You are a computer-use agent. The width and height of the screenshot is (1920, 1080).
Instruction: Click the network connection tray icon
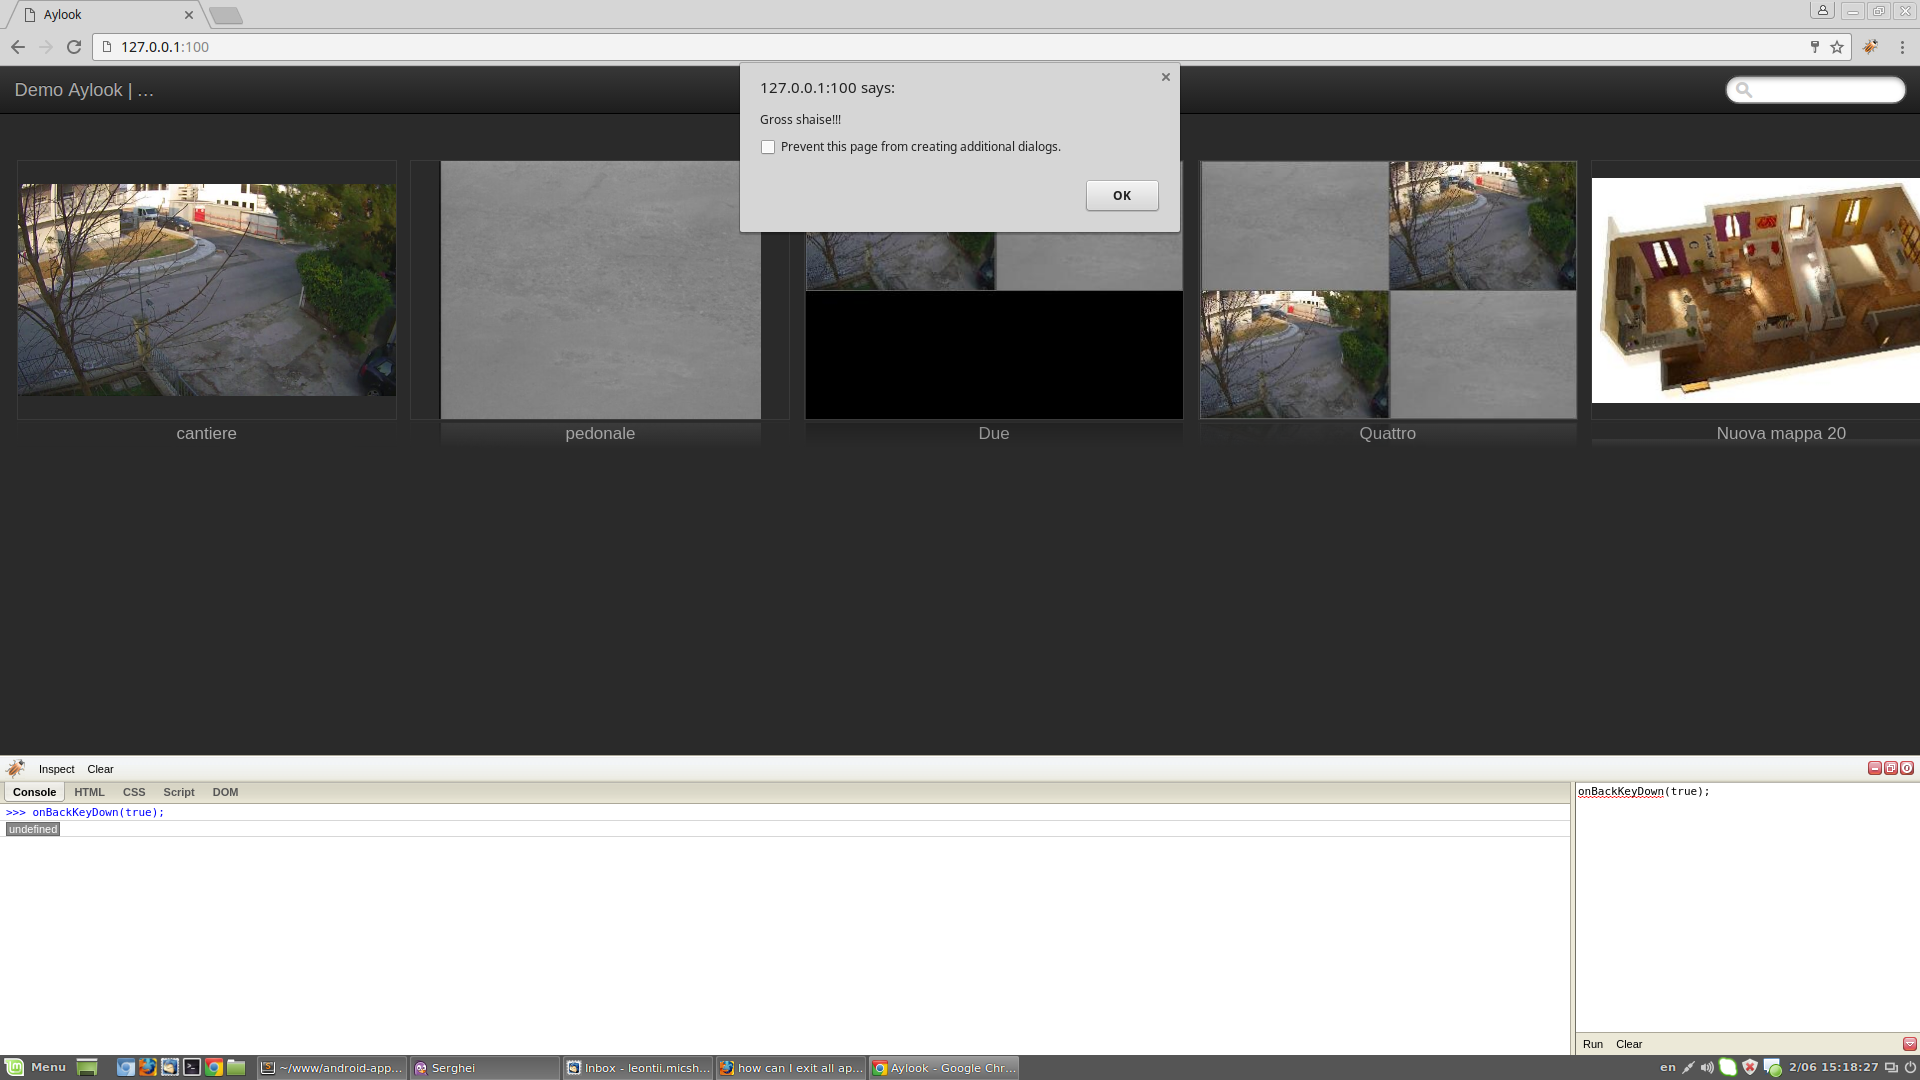(1688, 1068)
